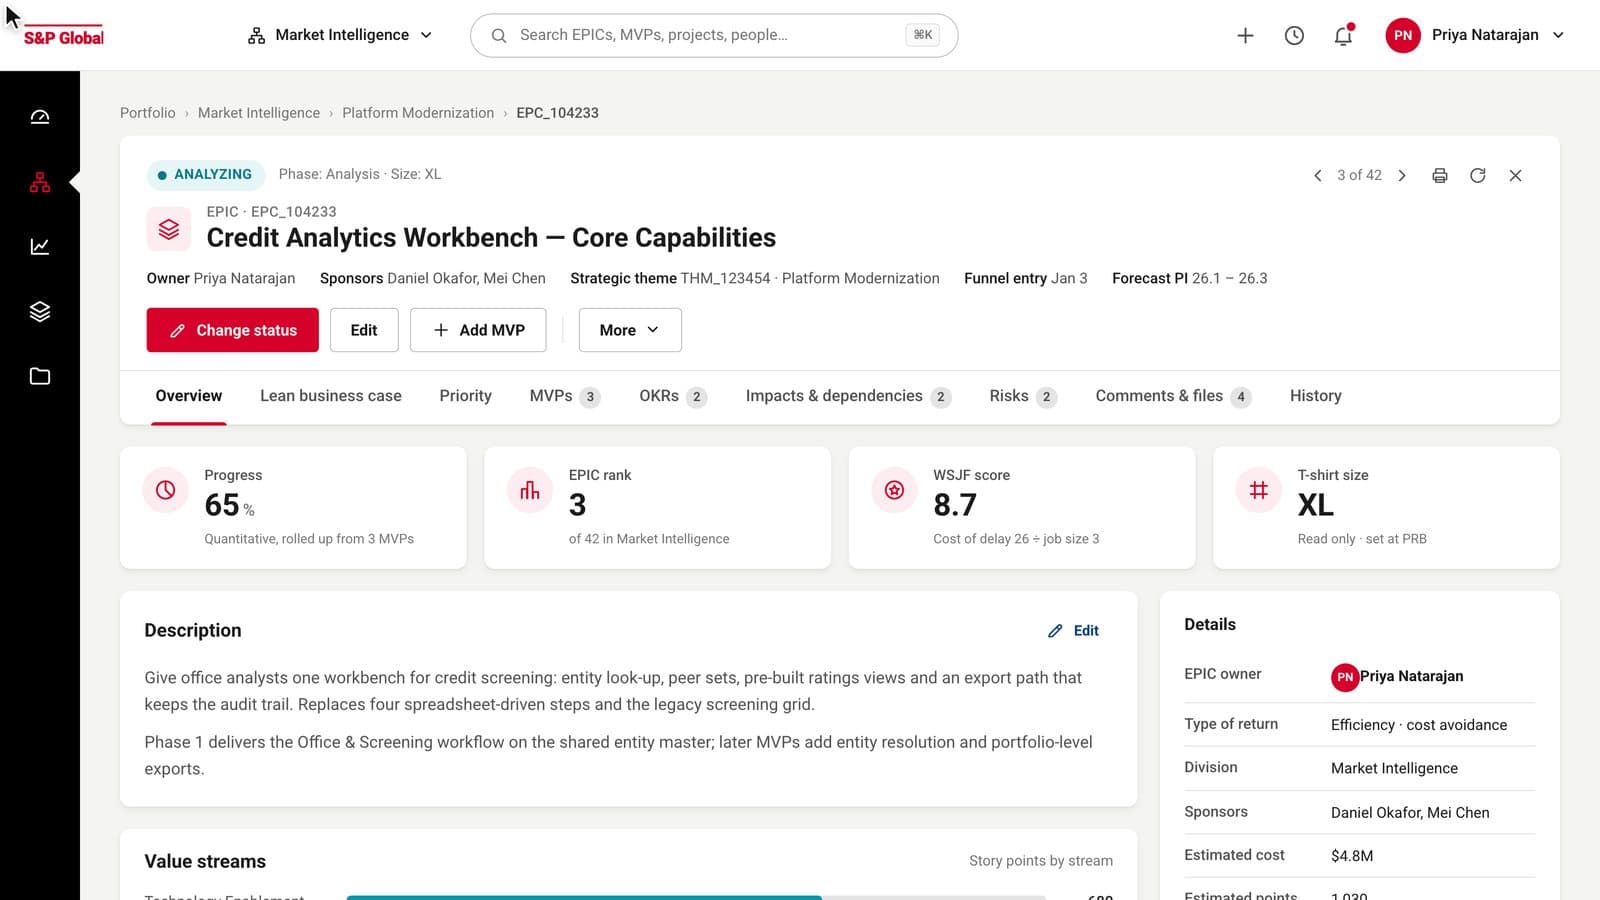Open the History tab

coord(1315,396)
